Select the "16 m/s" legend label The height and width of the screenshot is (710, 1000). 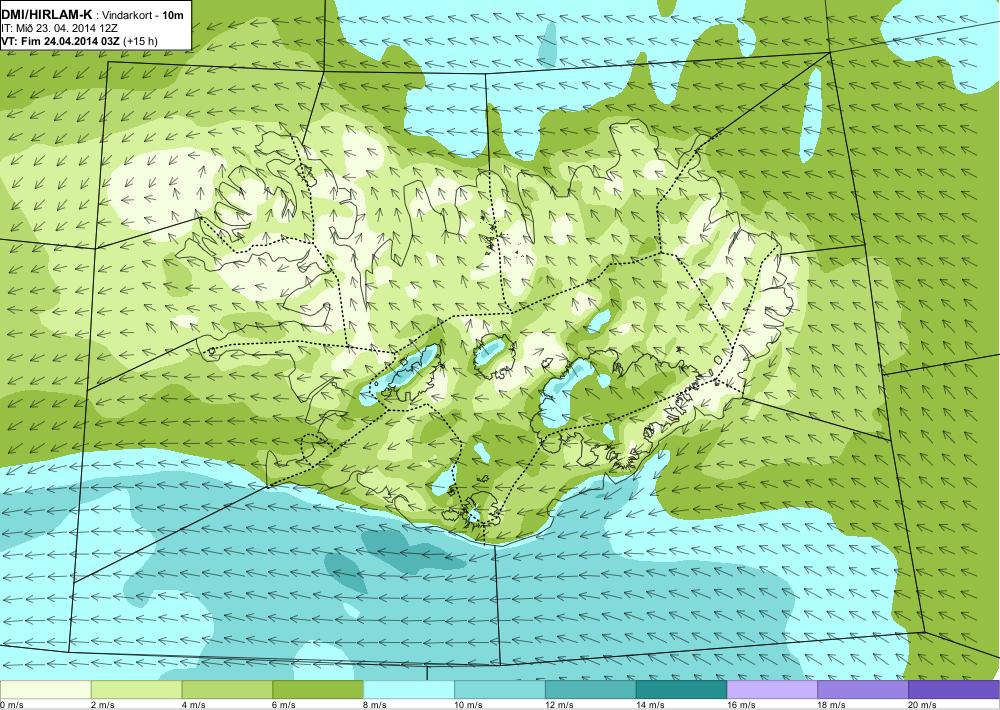(x=741, y=705)
